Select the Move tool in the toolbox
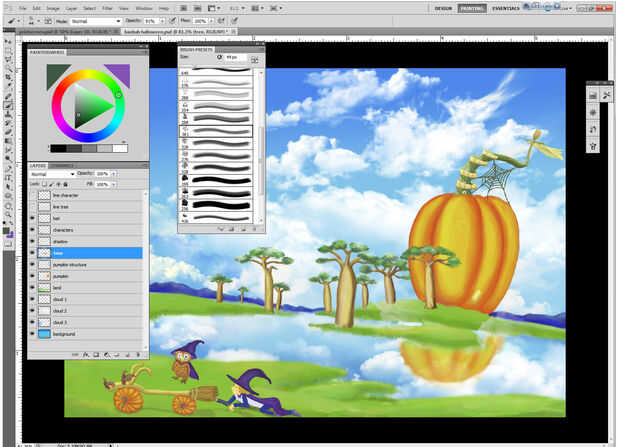The width and height of the screenshot is (620, 447). (x=8, y=41)
